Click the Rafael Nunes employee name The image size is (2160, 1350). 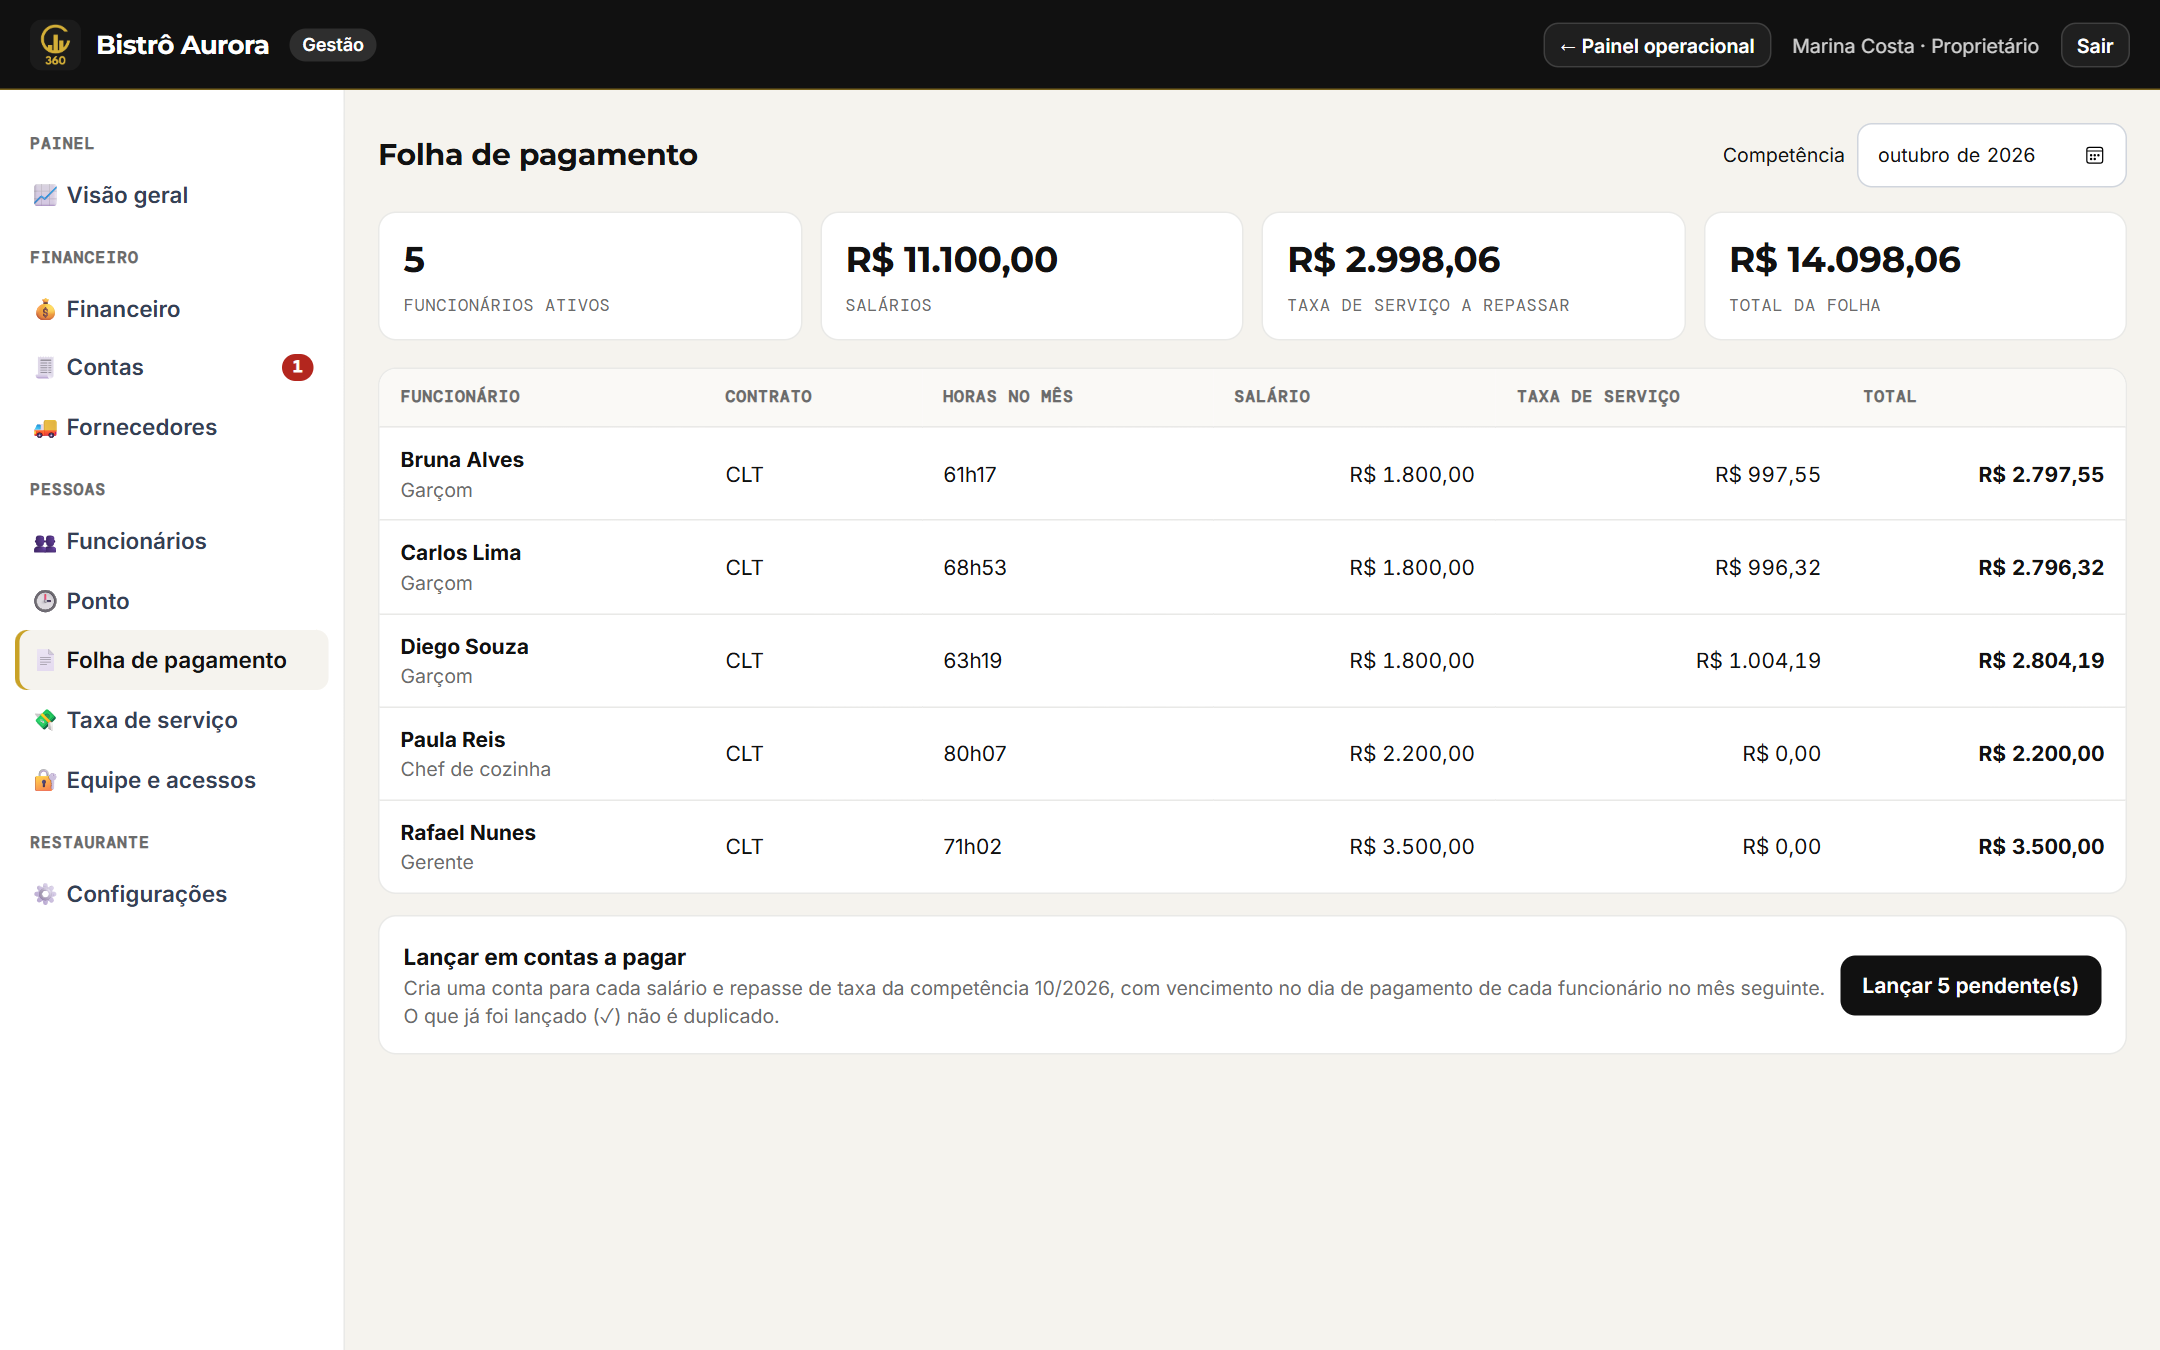pyautogui.click(x=467, y=833)
